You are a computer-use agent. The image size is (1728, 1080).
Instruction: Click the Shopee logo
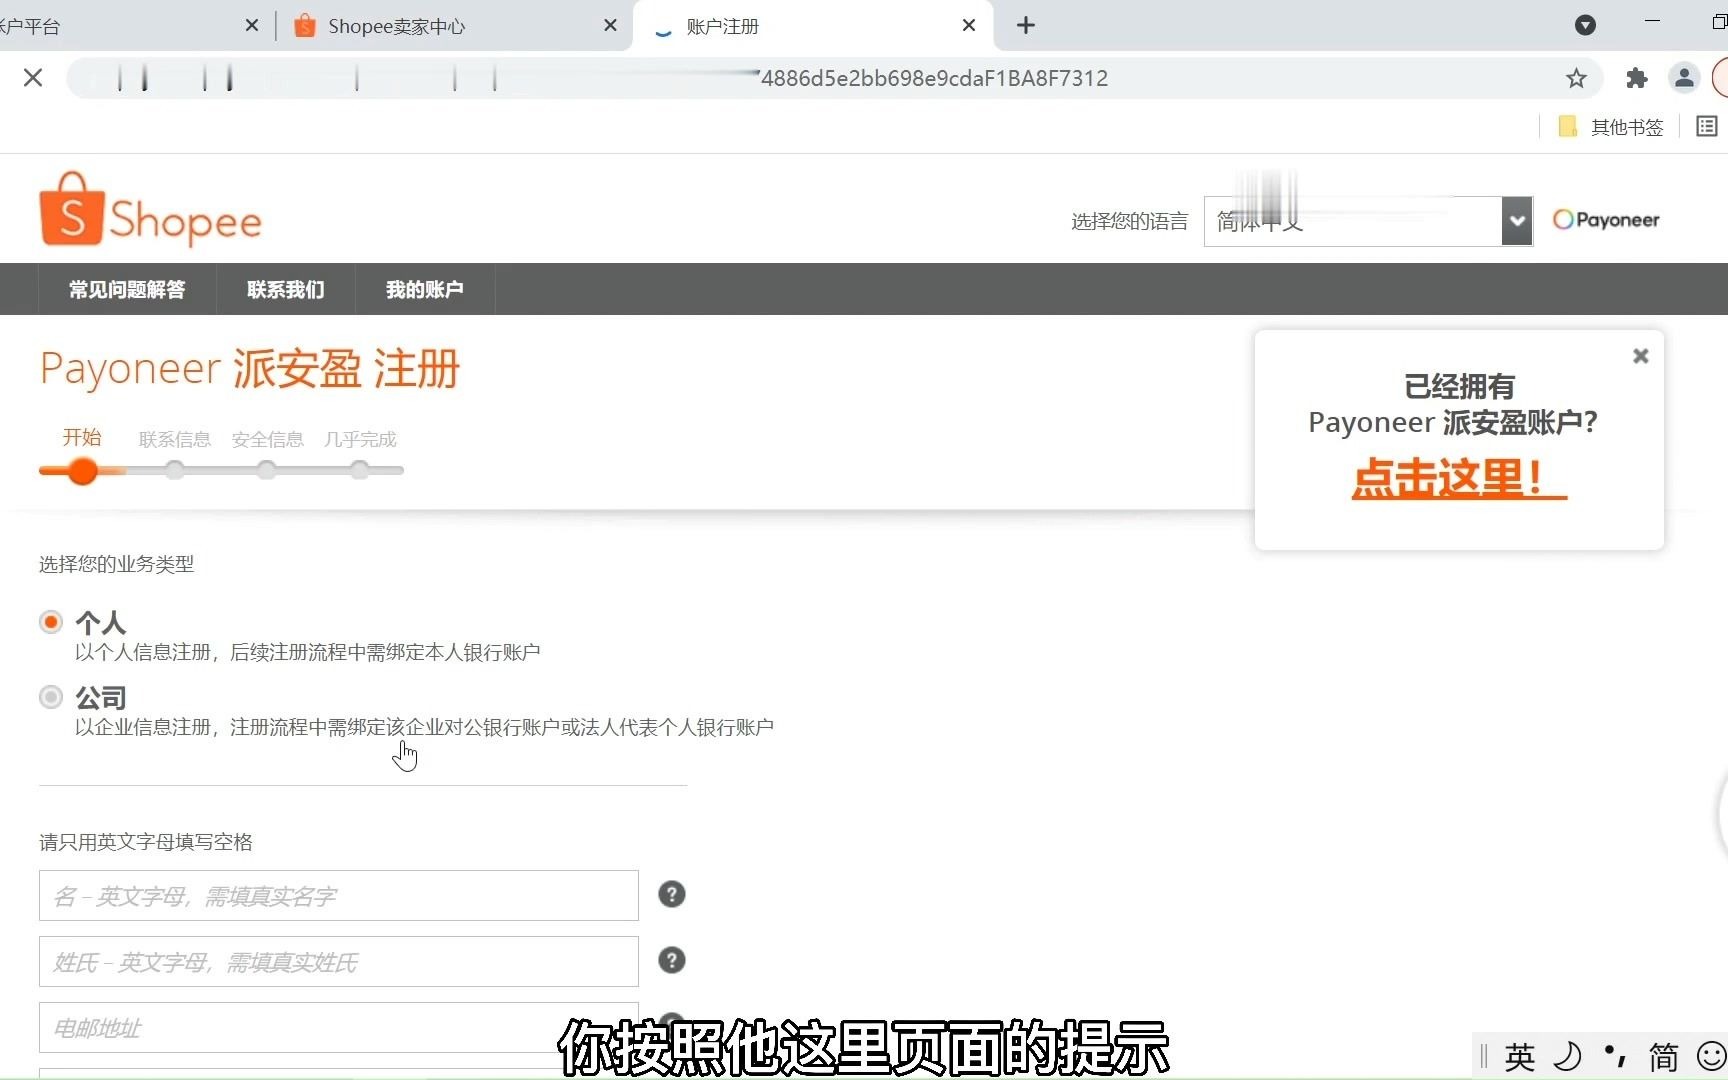click(150, 209)
